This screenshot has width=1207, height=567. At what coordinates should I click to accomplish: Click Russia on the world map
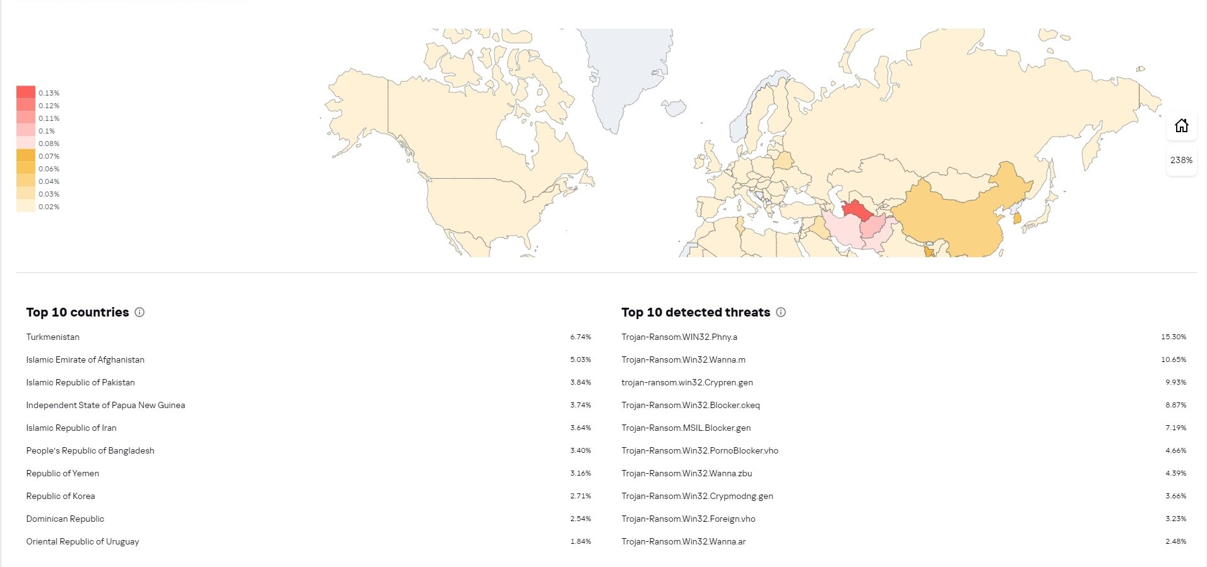(950, 120)
